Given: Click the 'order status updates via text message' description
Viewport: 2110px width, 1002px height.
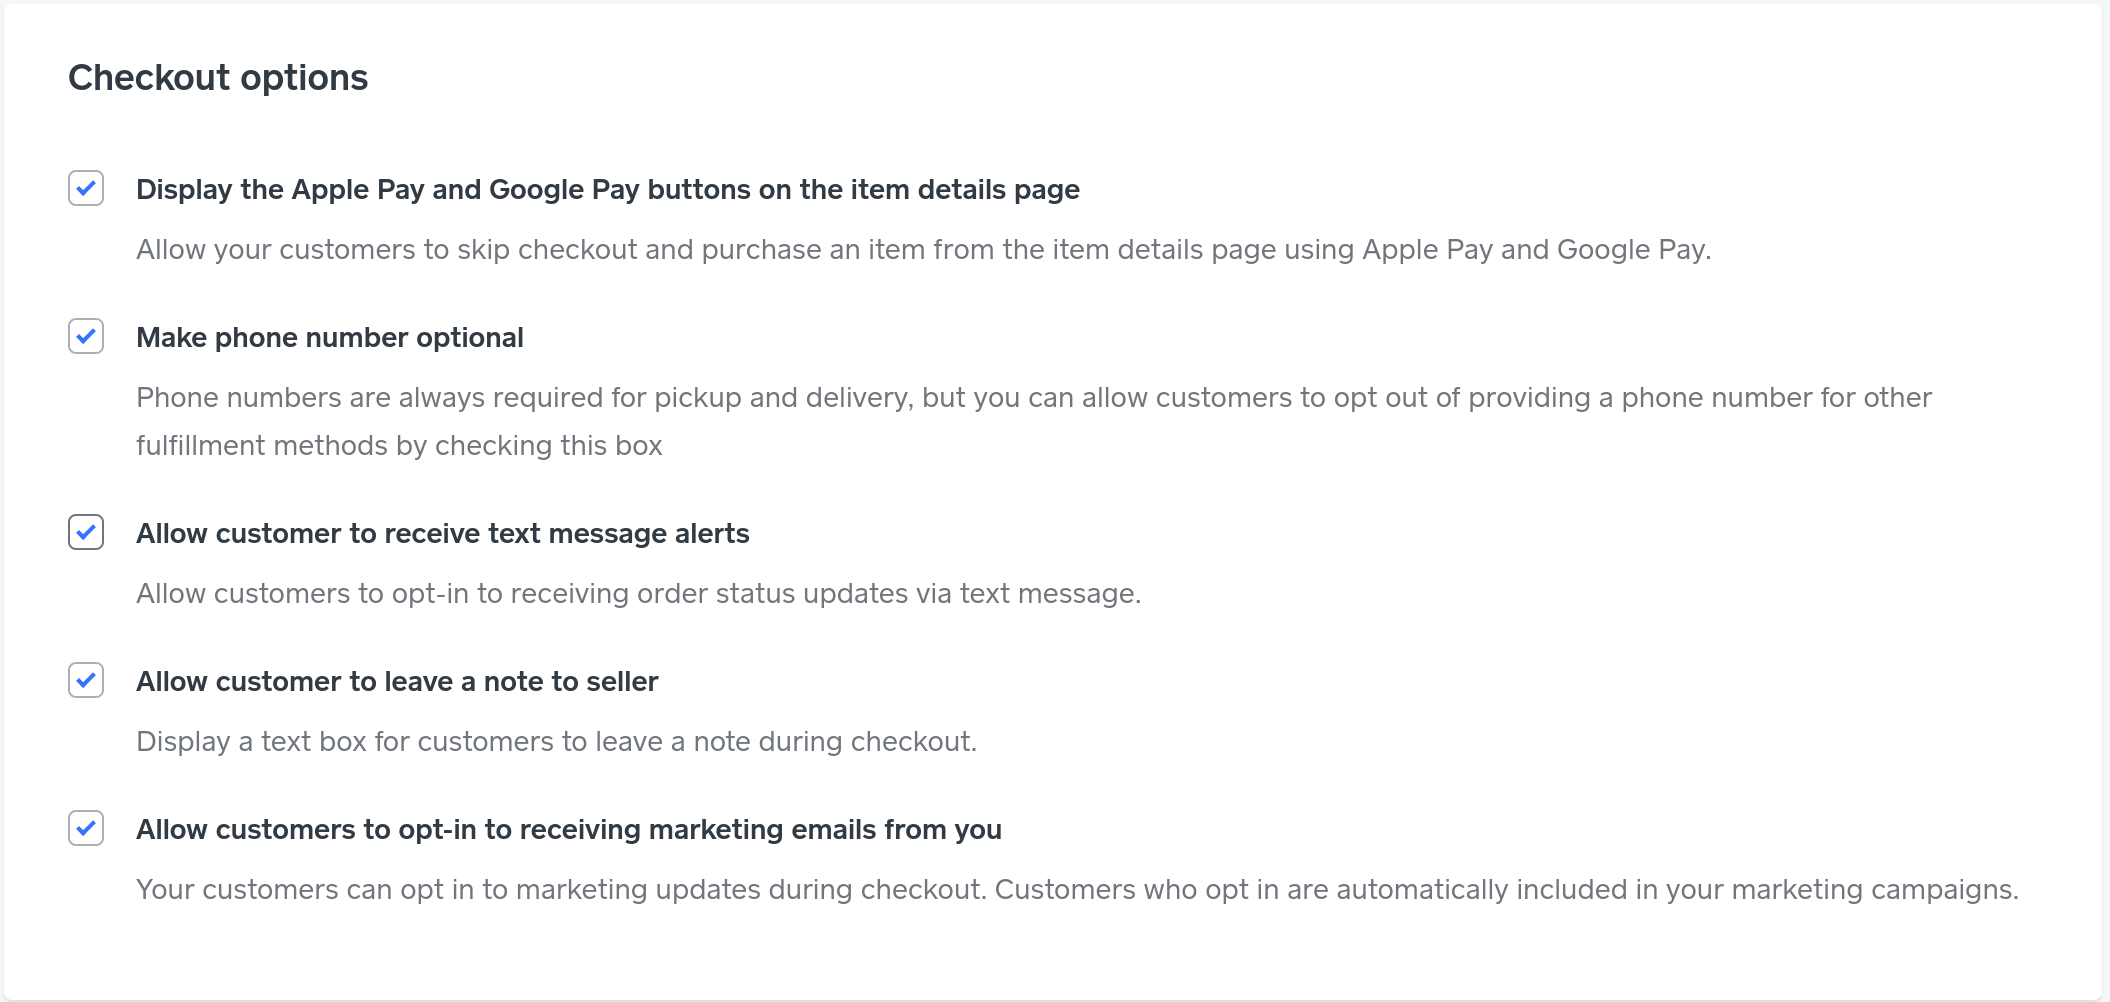Looking at the screenshot, I should pos(638,593).
